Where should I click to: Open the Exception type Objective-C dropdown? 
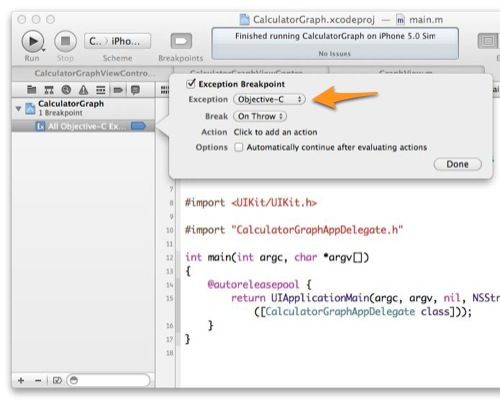pos(269,99)
